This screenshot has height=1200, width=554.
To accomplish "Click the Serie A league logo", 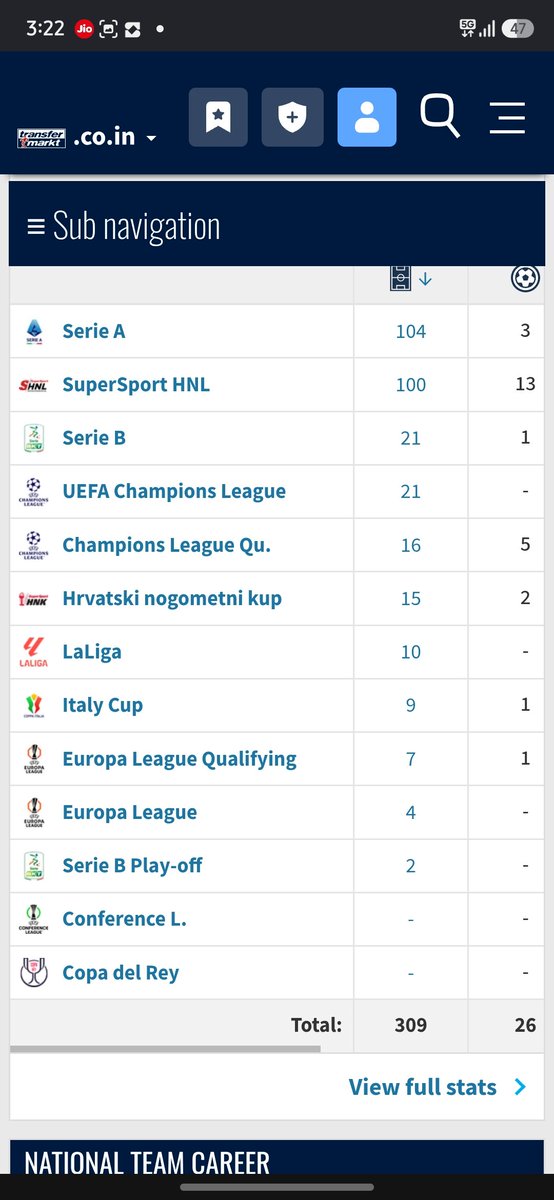I will 34,331.
